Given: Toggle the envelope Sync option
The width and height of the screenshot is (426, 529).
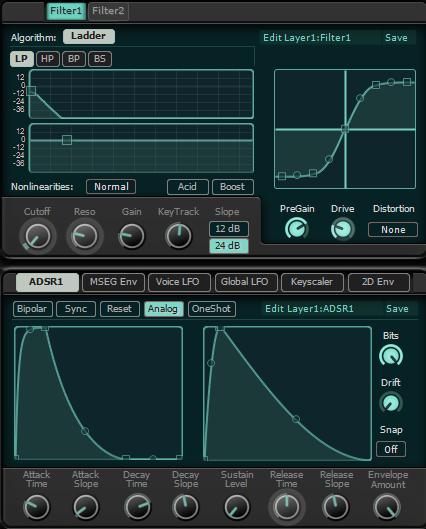Looking at the screenshot, I should click(x=76, y=309).
